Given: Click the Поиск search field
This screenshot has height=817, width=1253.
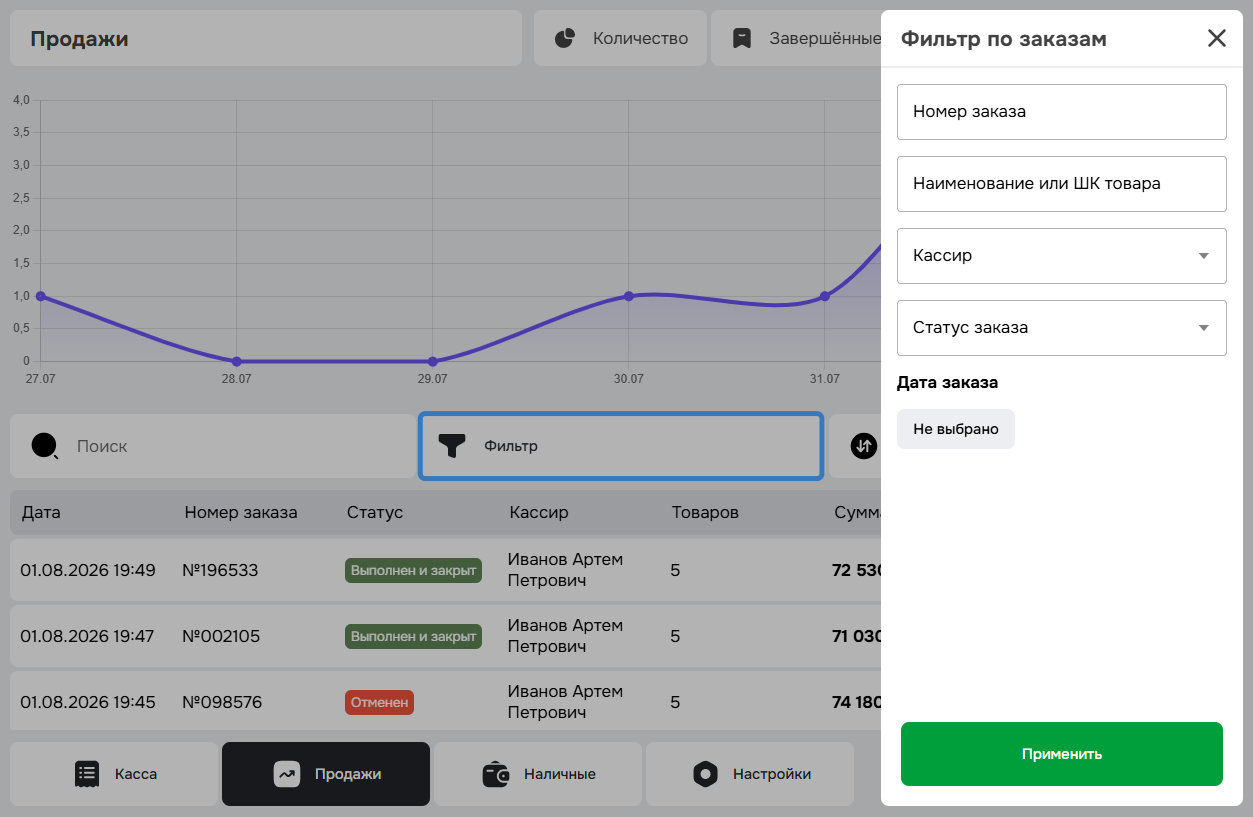Looking at the screenshot, I should pos(212,446).
